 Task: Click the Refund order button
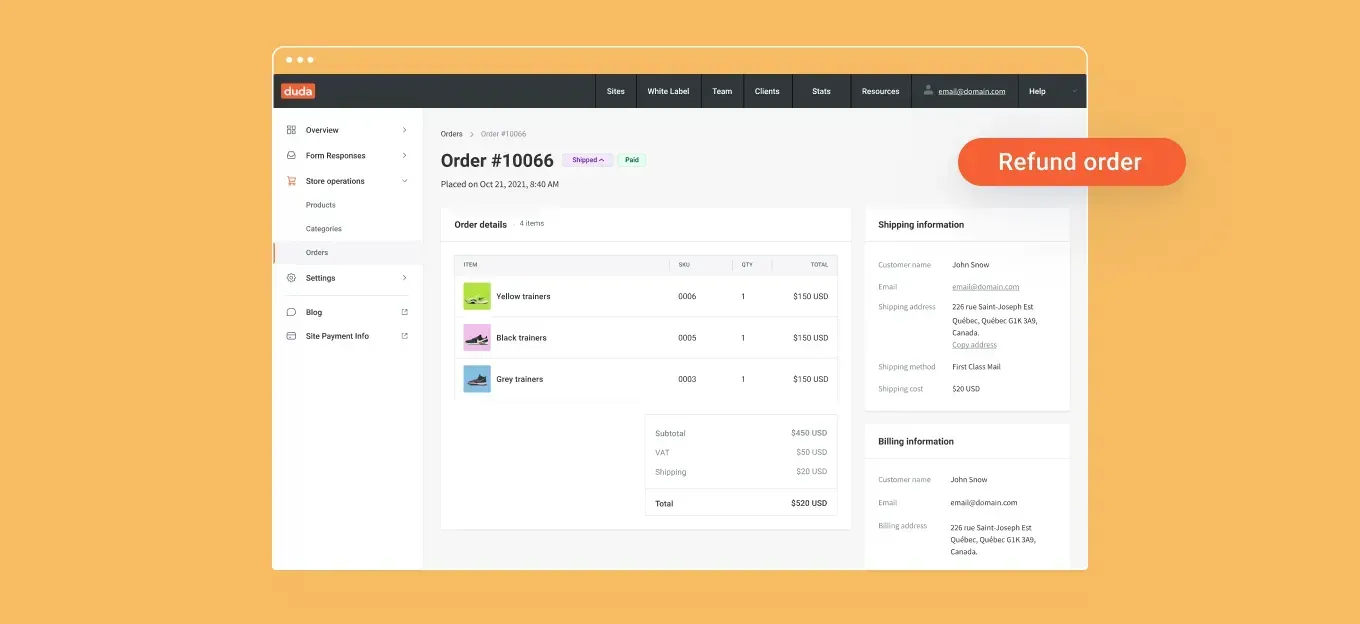(1071, 162)
